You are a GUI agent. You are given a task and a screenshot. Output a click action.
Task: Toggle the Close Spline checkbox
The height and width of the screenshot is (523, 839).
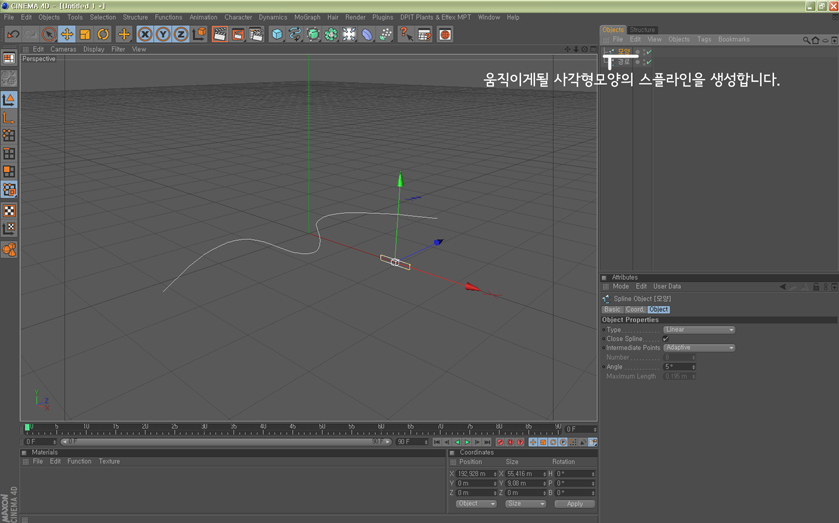pos(666,339)
